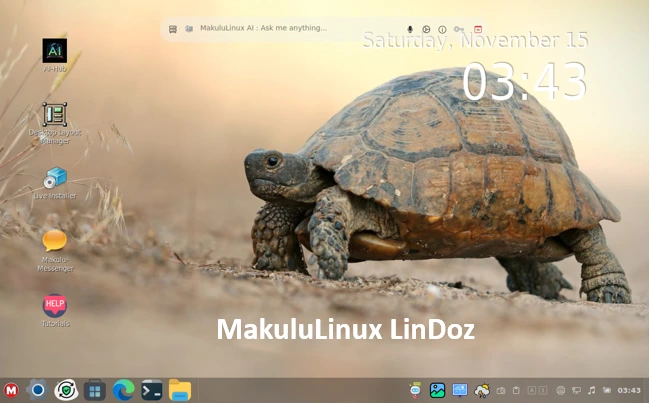Image resolution: width=650 pixels, height=404 pixels.
Task: Click the red window icon in AI bar
Action: pyautogui.click(x=478, y=29)
